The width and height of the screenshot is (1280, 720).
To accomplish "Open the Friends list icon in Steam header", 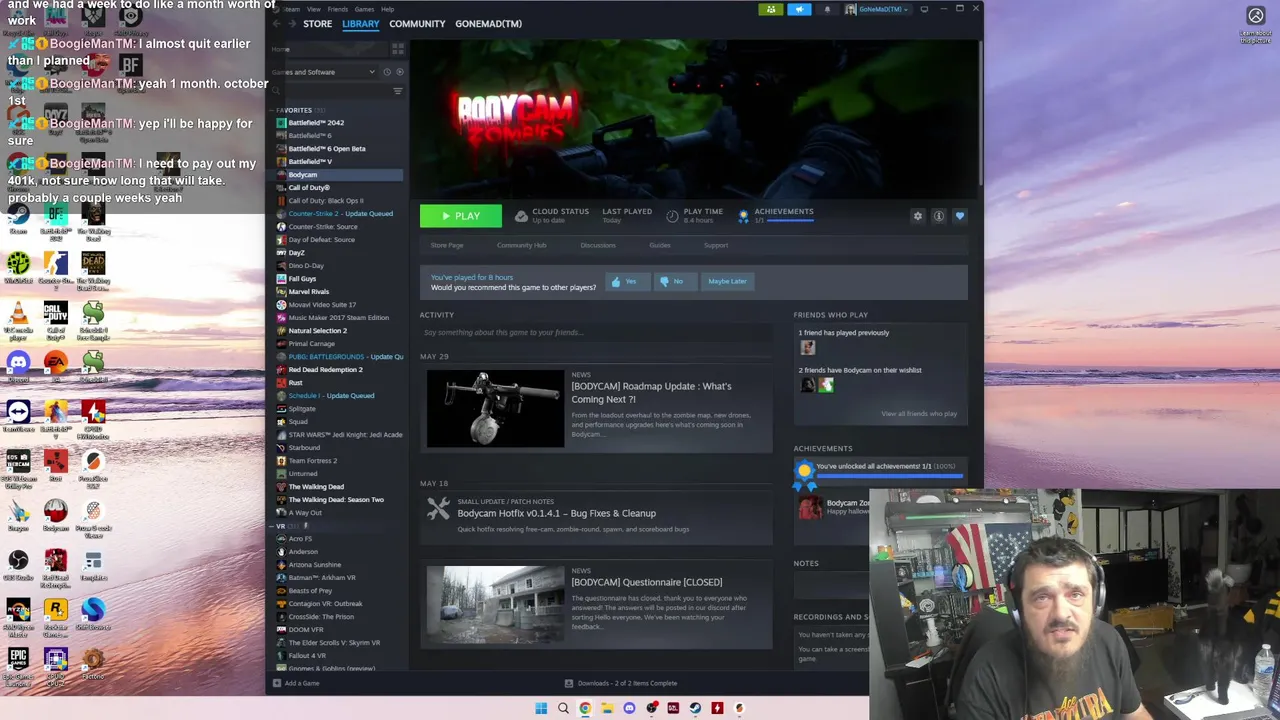I will 771,9.
